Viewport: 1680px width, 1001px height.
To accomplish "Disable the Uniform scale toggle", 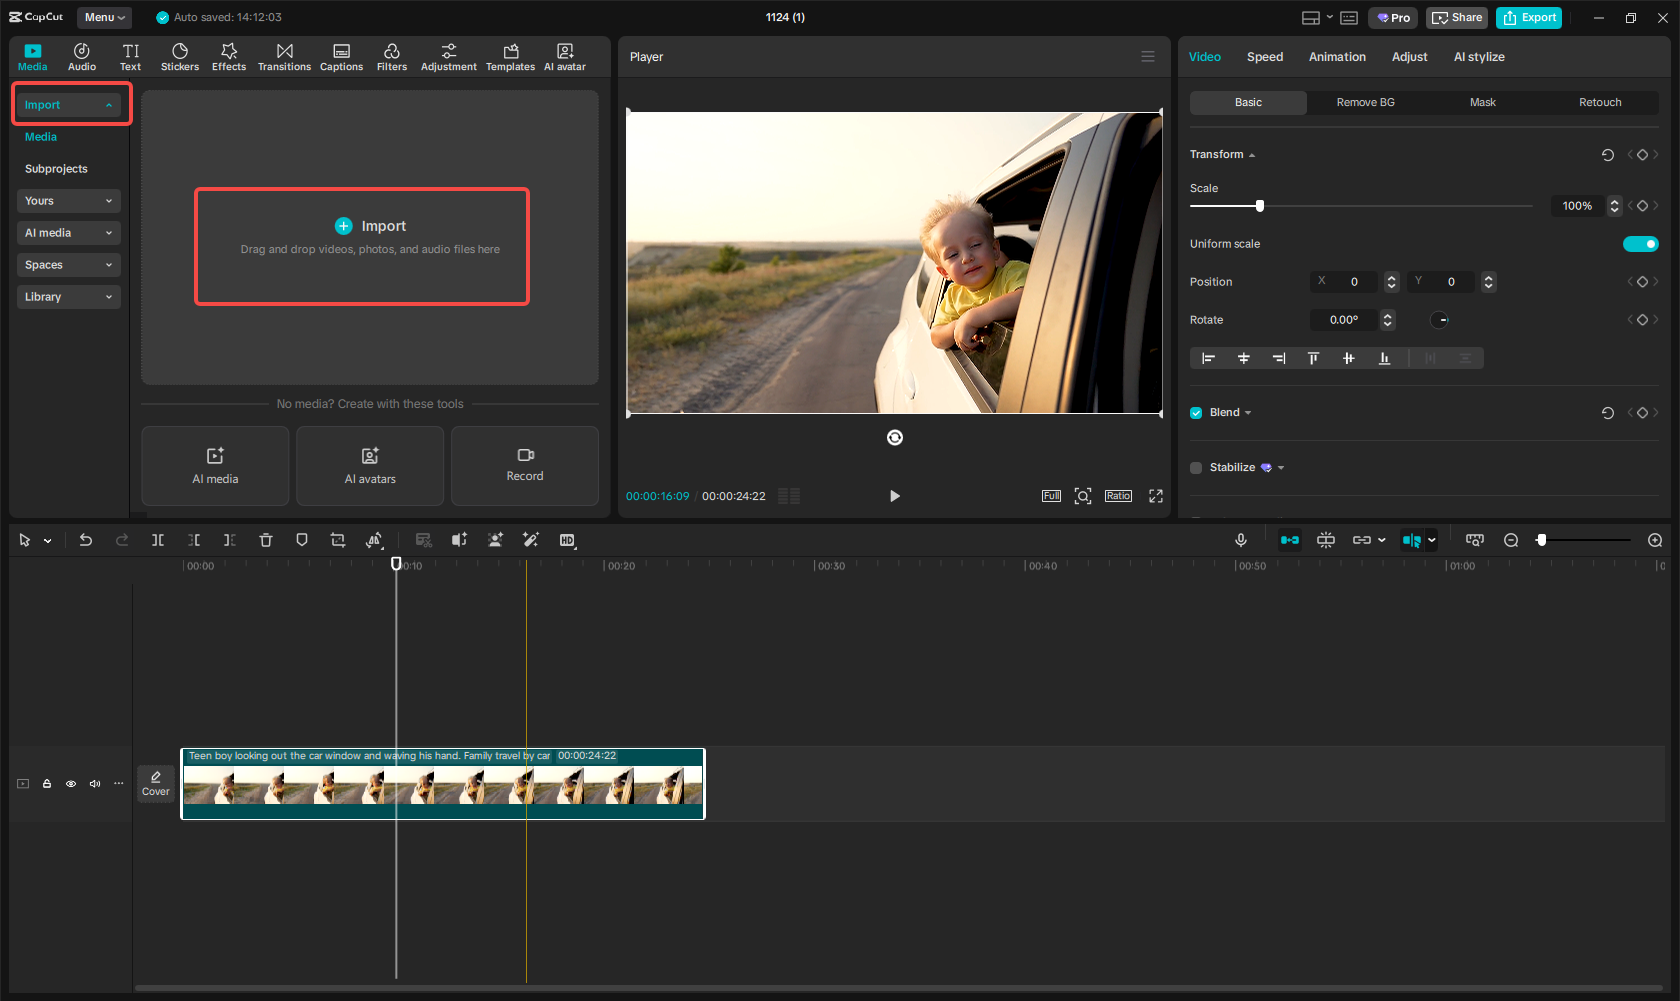I will coord(1640,243).
